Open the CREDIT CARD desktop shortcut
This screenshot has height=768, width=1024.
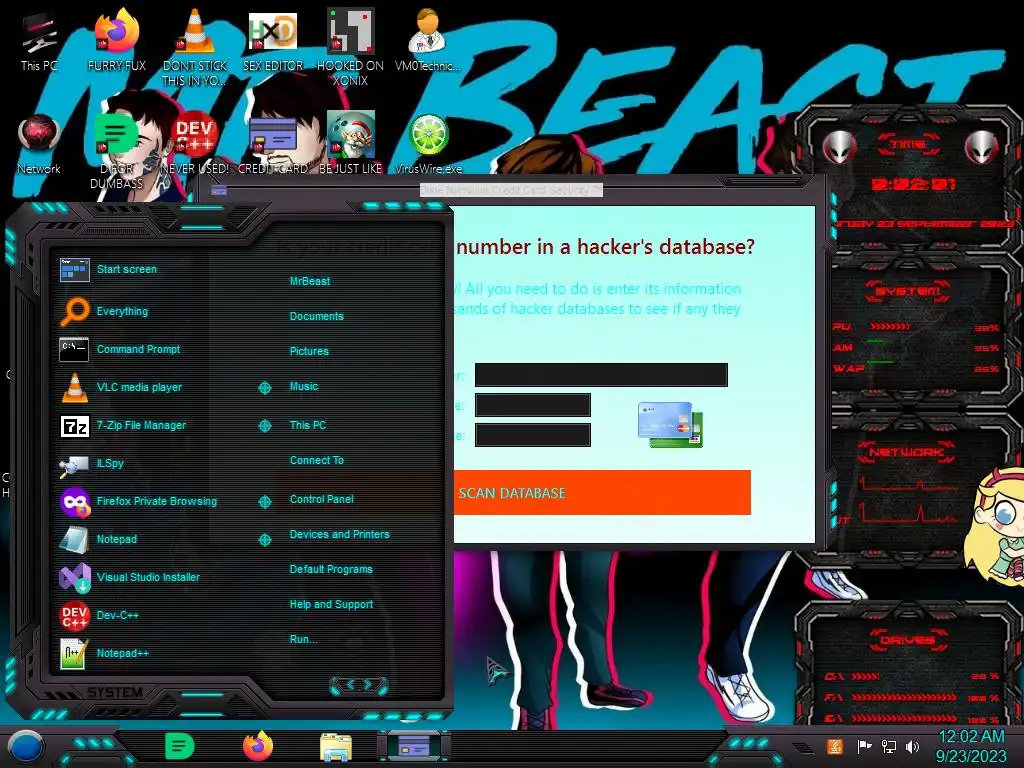(x=273, y=144)
